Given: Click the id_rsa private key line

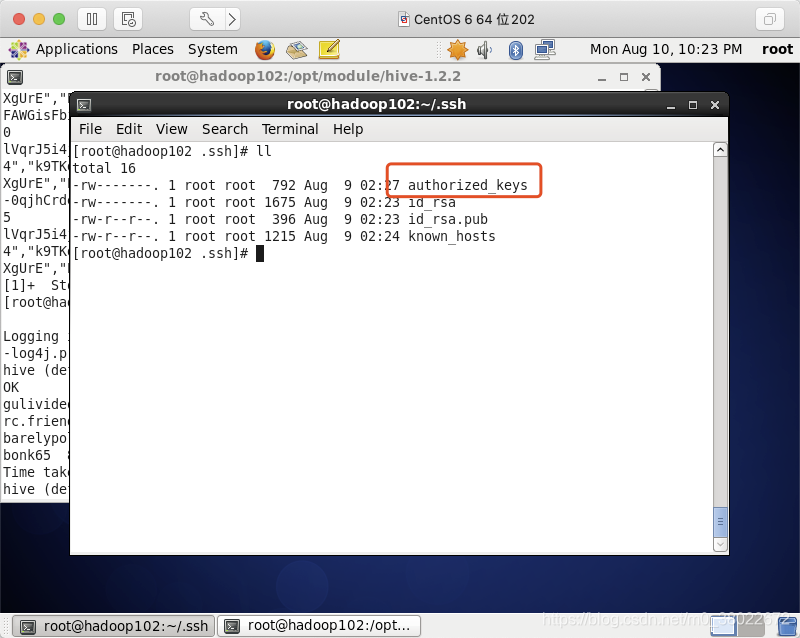Looking at the screenshot, I should [264, 202].
